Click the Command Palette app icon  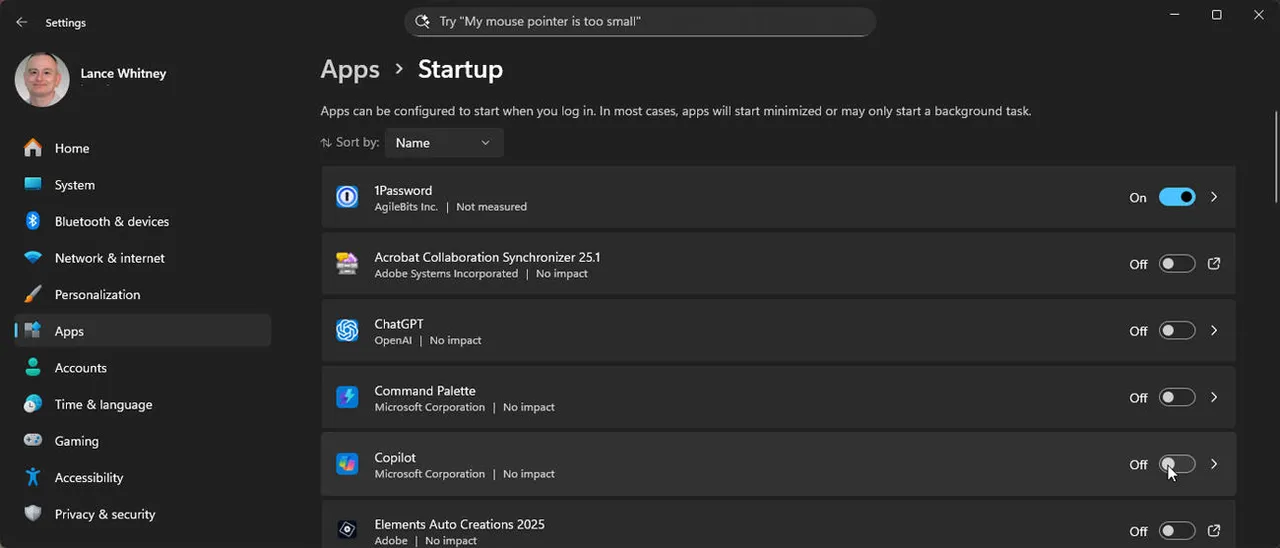pyautogui.click(x=347, y=397)
